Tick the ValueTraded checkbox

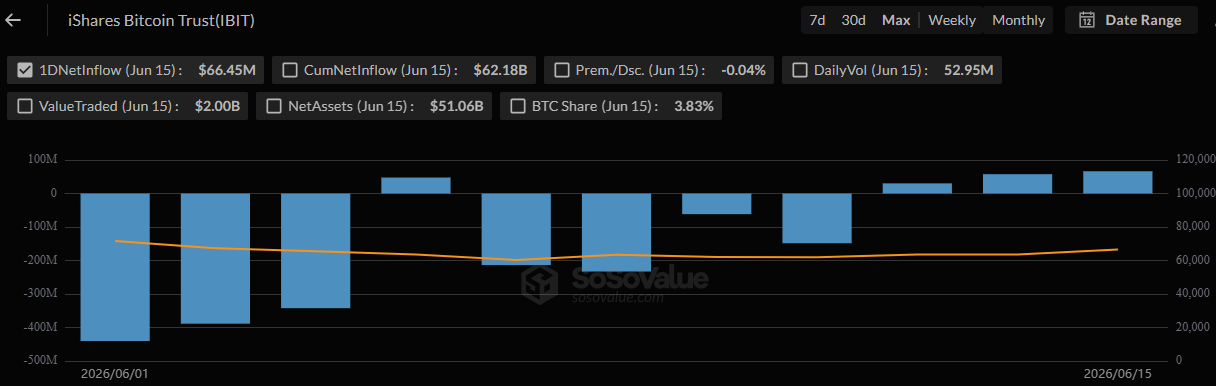coord(25,106)
